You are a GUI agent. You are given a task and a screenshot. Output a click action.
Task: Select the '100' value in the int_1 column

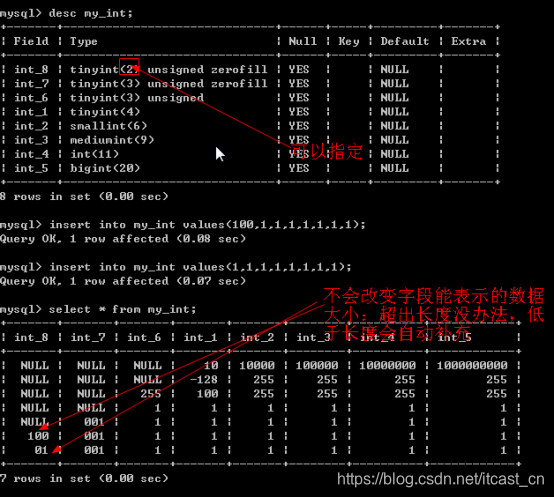[207, 394]
